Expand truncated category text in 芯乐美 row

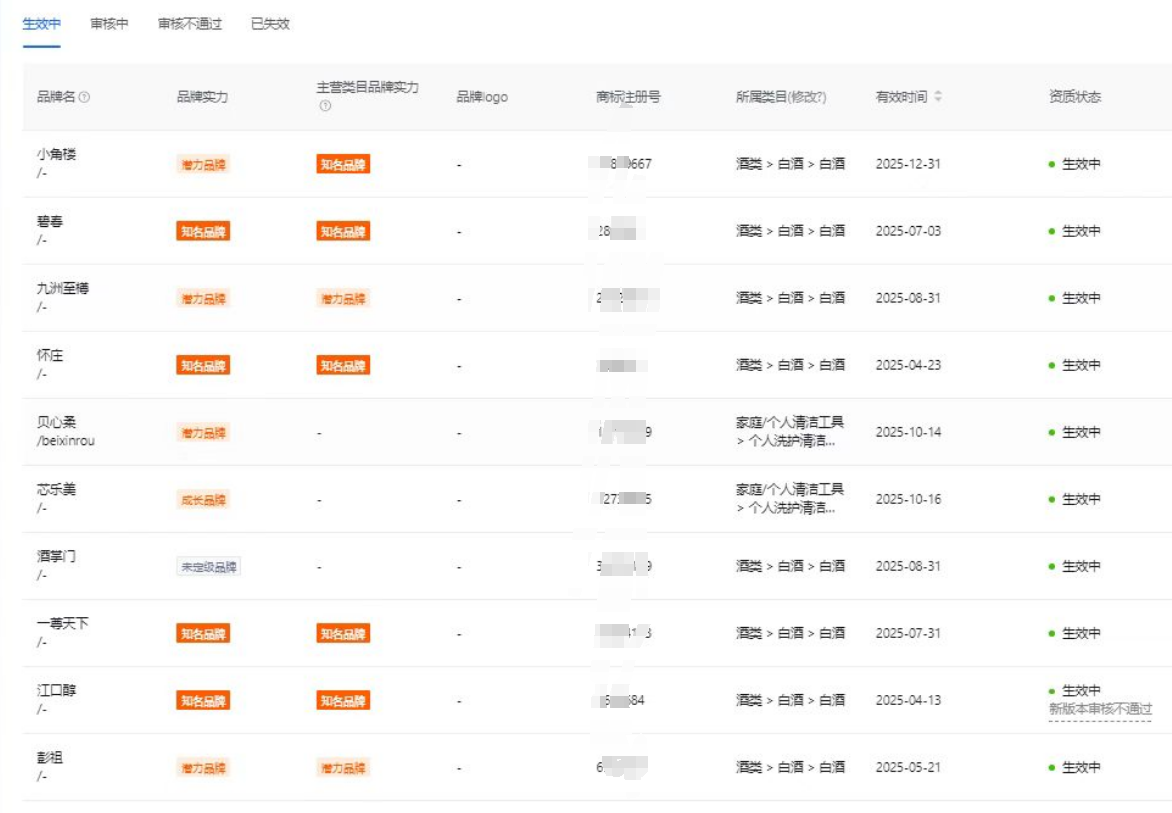click(789, 508)
